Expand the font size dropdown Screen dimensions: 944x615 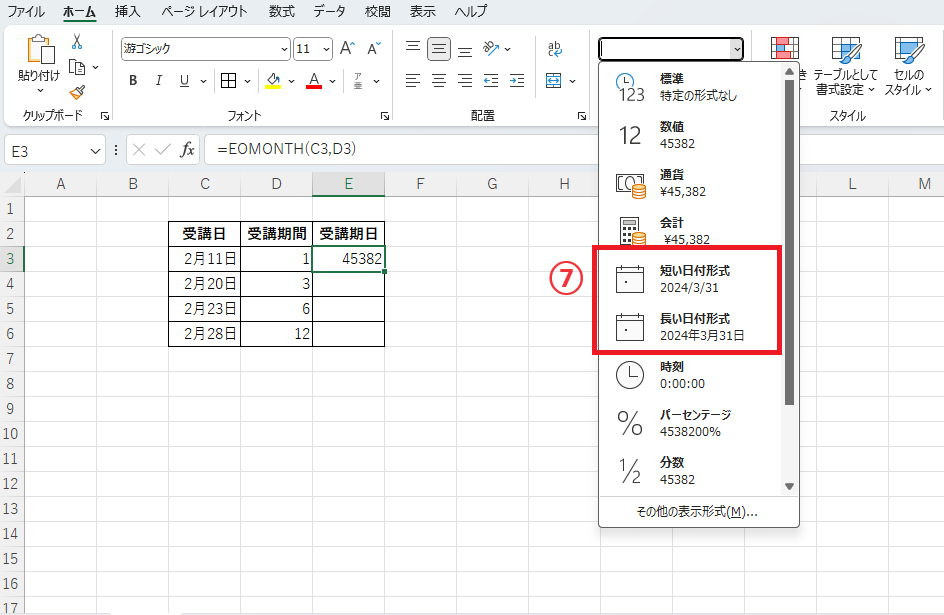coord(327,49)
